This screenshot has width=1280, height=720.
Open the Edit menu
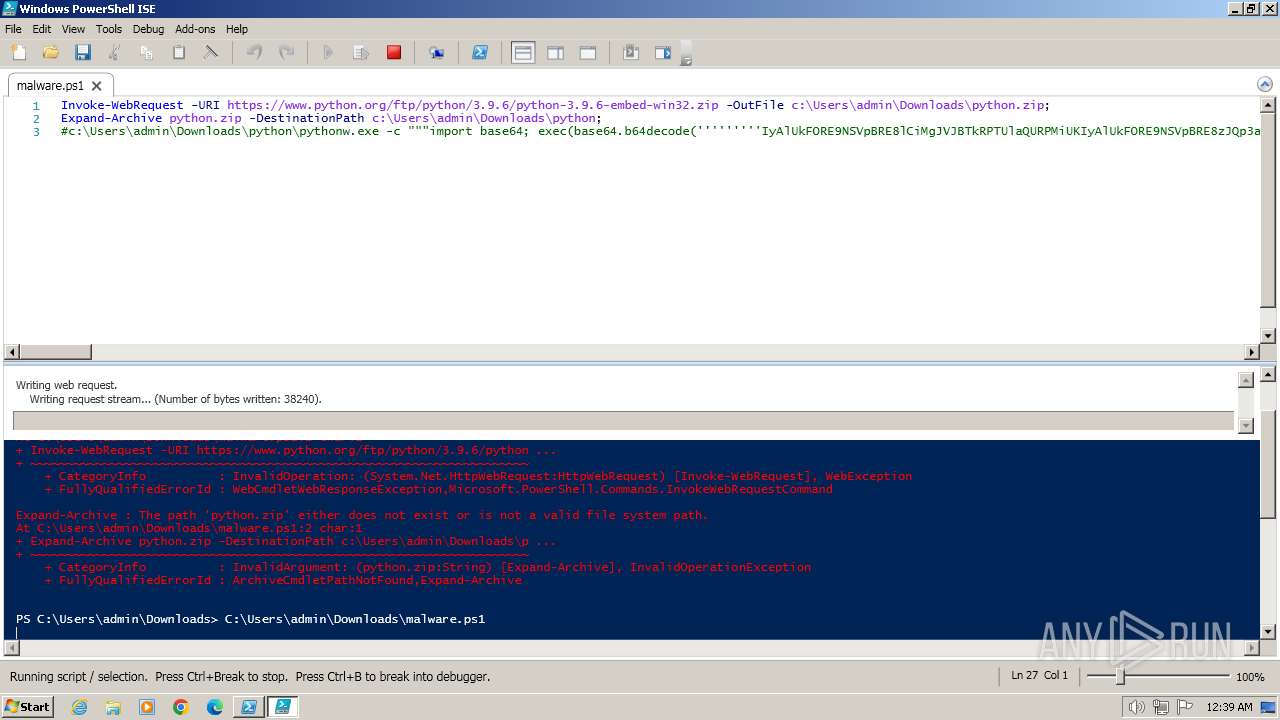[x=41, y=29]
